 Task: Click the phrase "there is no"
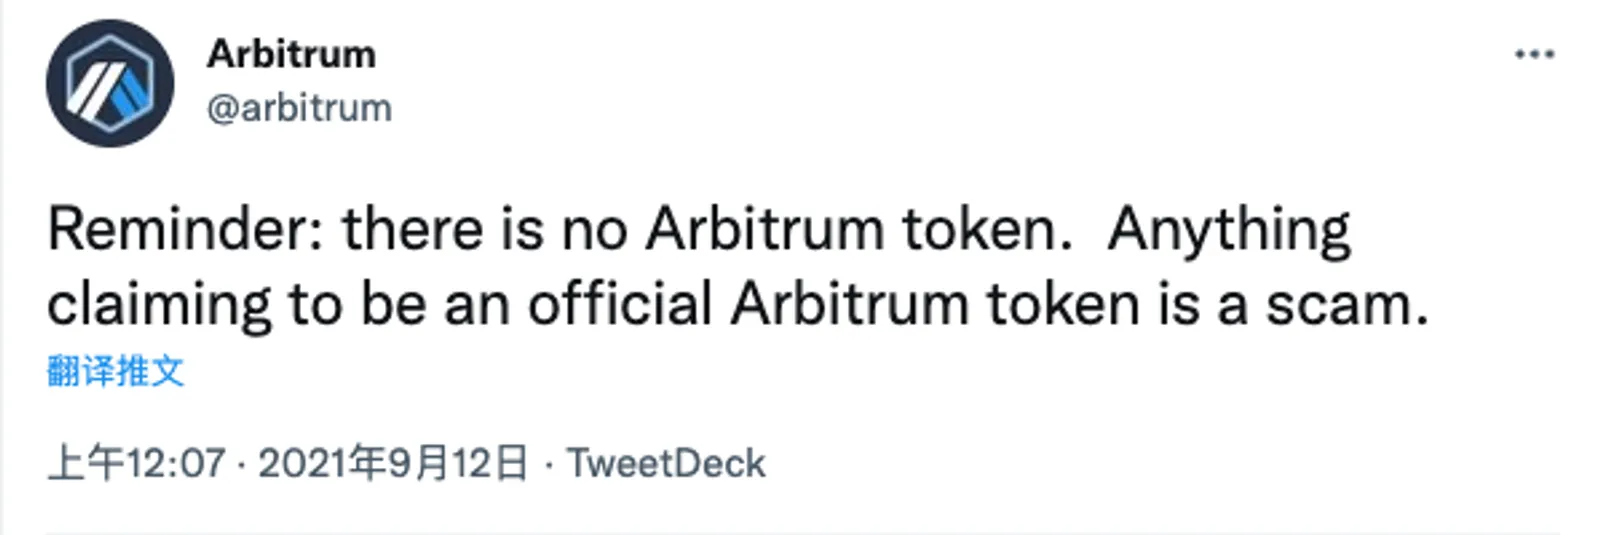point(485,229)
